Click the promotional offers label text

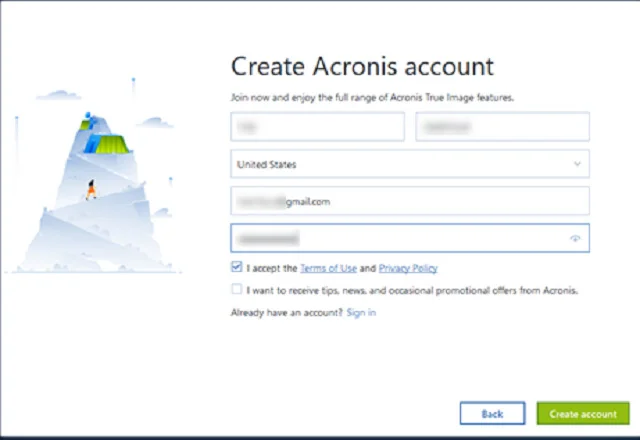click(412, 290)
